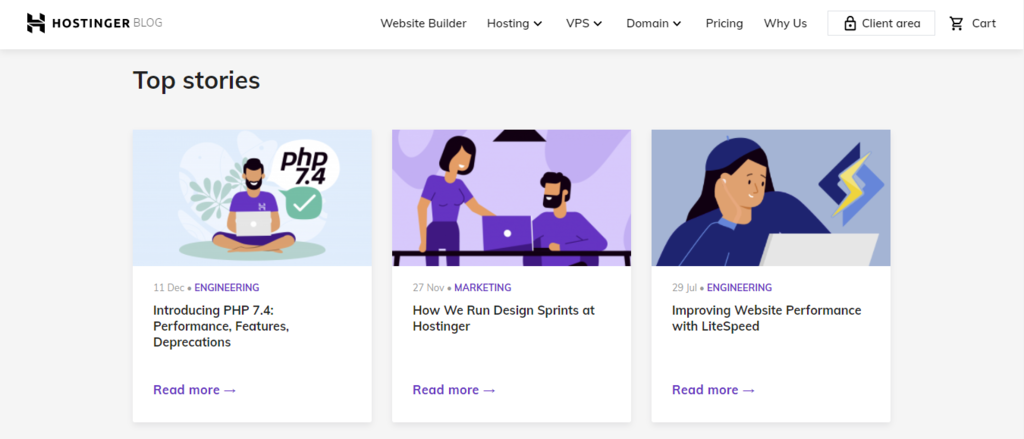
Task: Go to Website Builder page
Action: 423,23
